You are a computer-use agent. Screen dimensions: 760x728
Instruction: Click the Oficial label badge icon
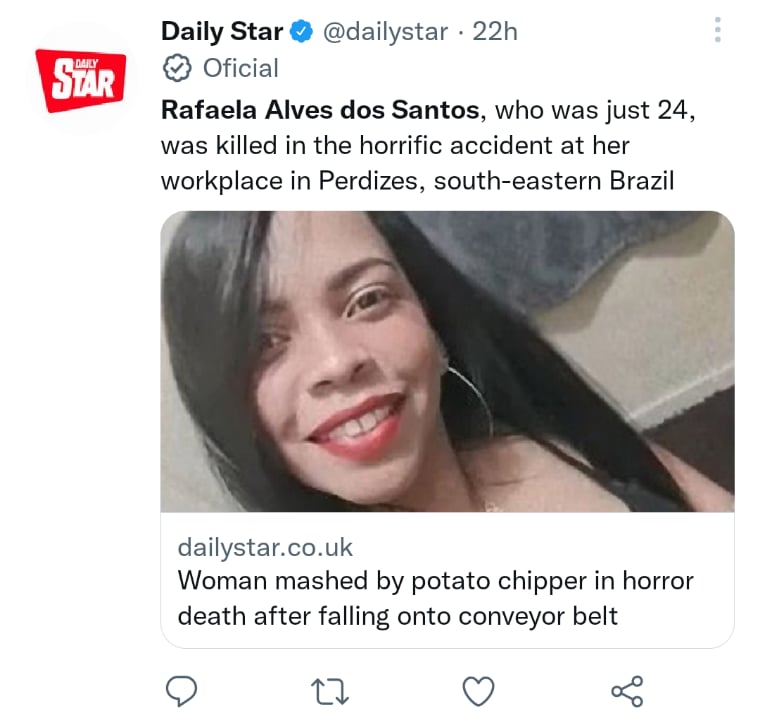coord(177,68)
